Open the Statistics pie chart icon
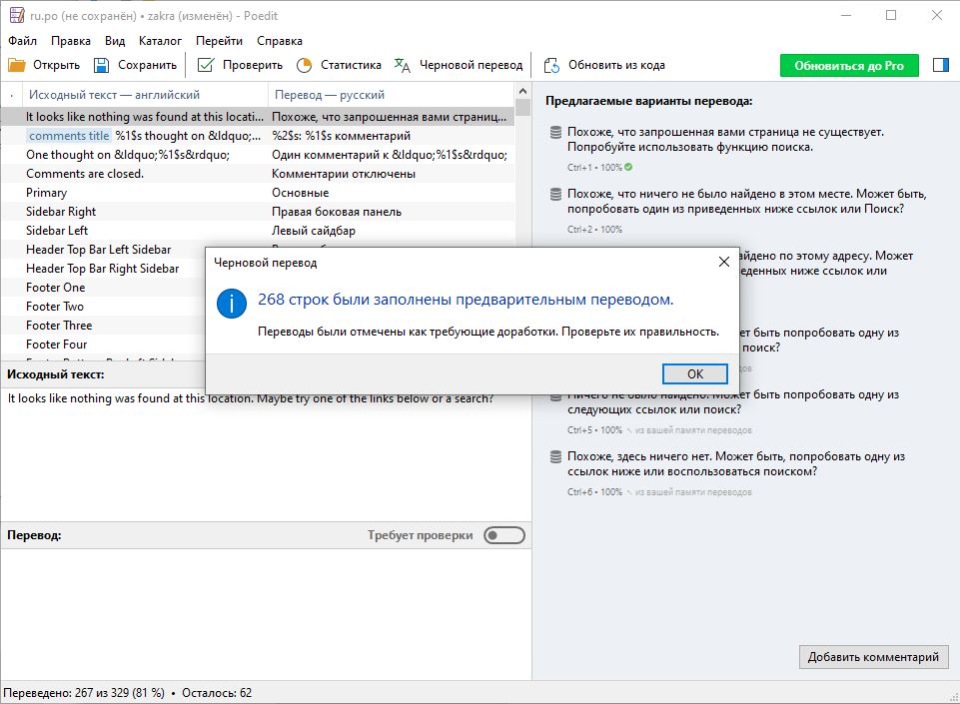960x704 pixels. click(304, 65)
